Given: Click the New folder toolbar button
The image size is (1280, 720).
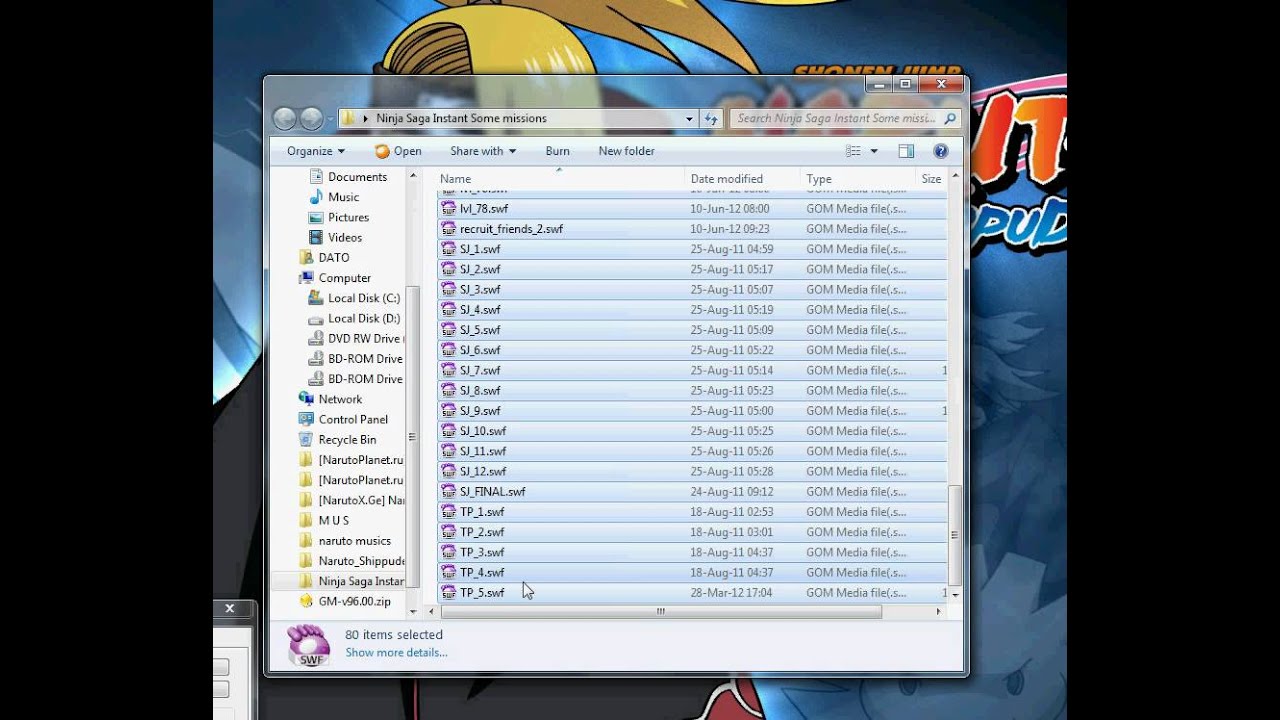Looking at the screenshot, I should pos(627,151).
